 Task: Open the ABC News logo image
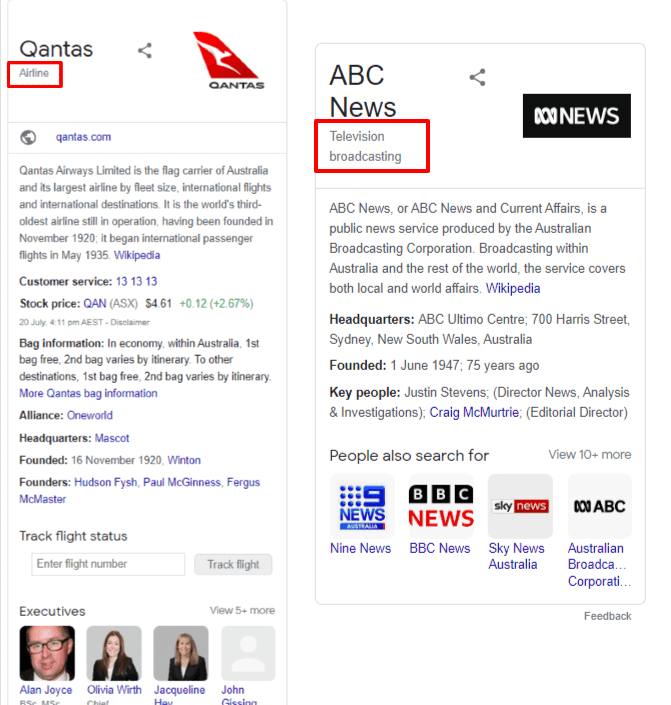pyautogui.click(x=577, y=116)
